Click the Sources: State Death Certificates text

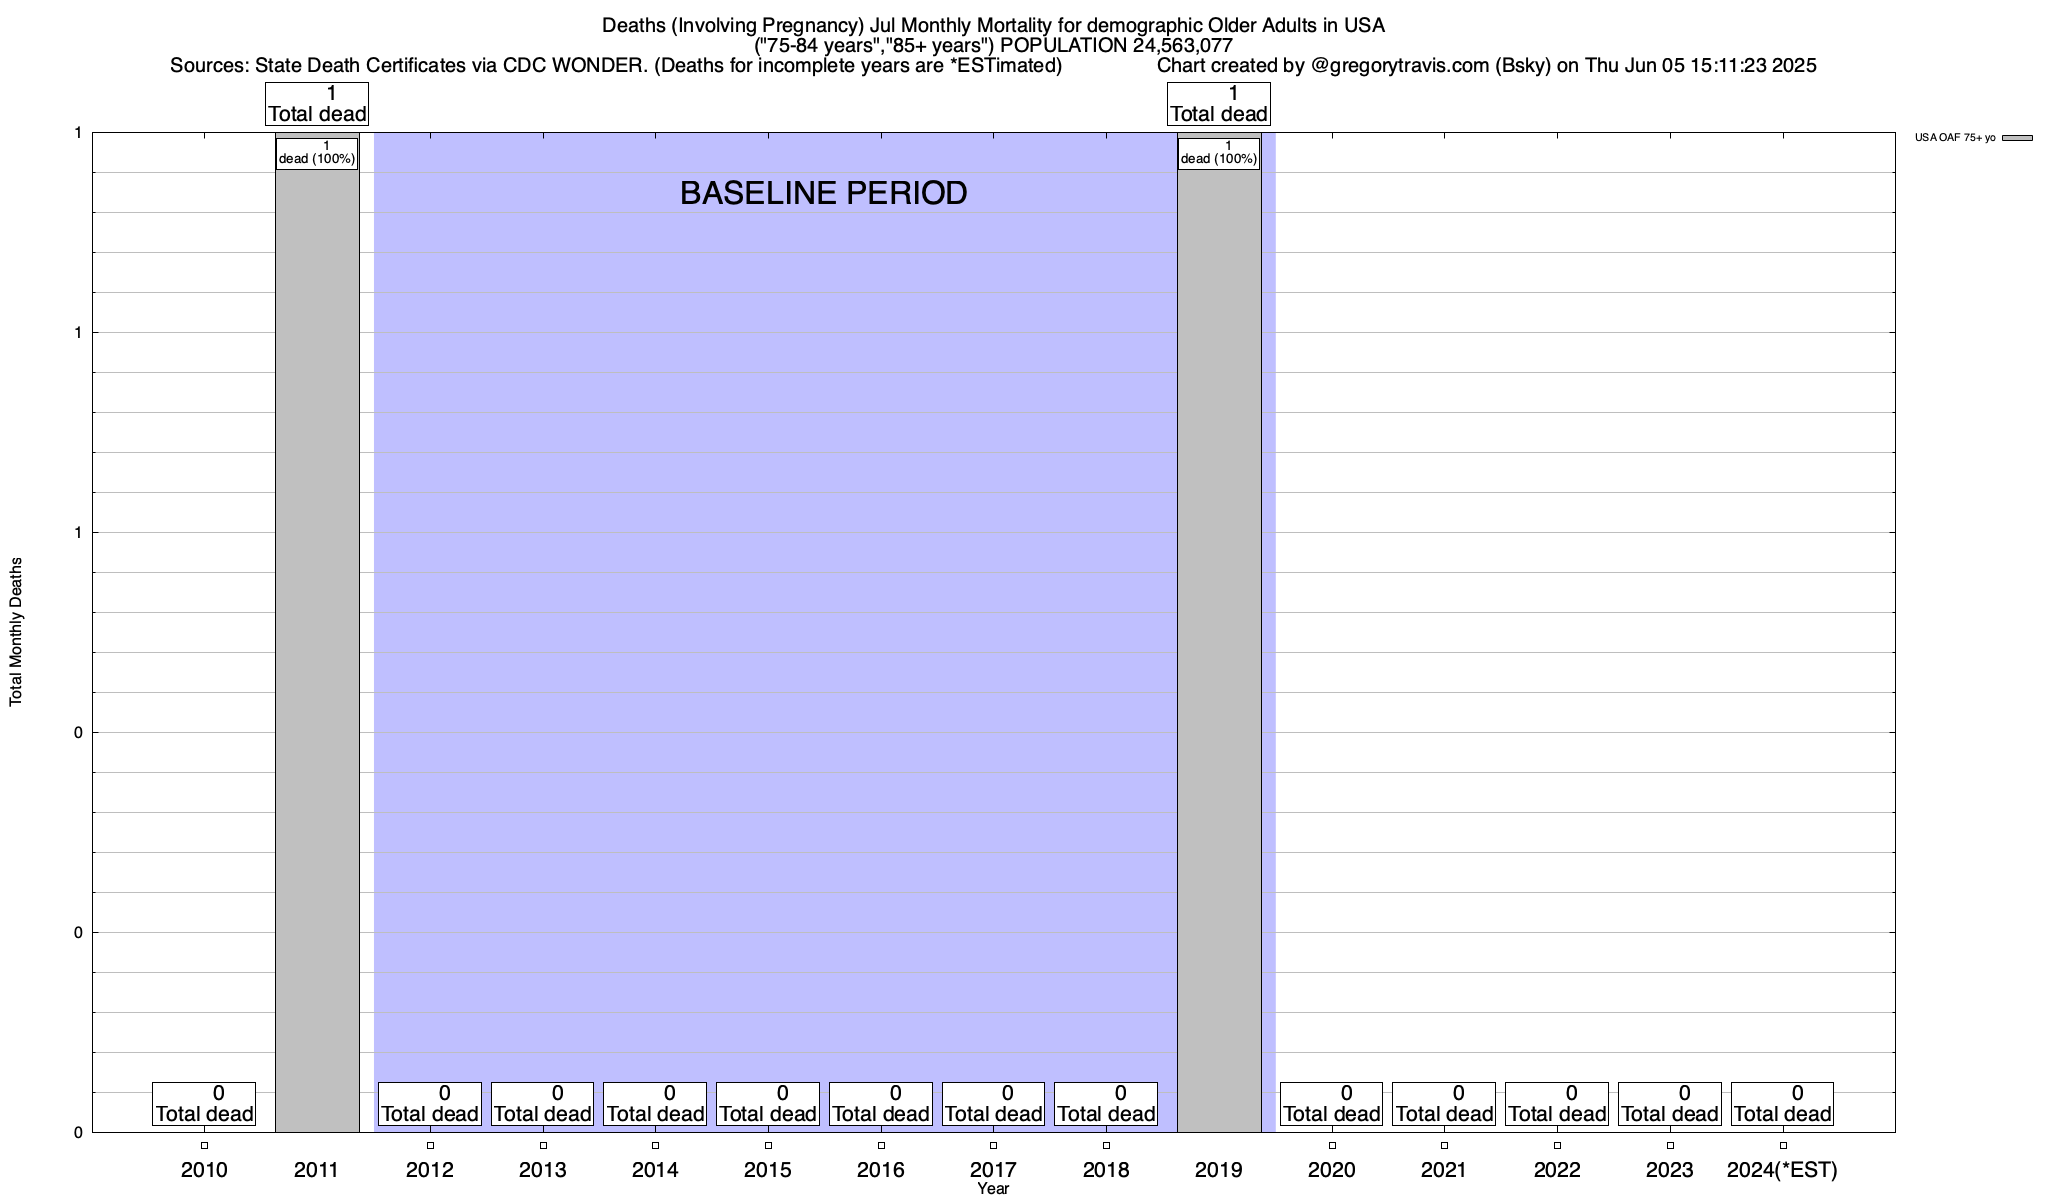coord(616,66)
